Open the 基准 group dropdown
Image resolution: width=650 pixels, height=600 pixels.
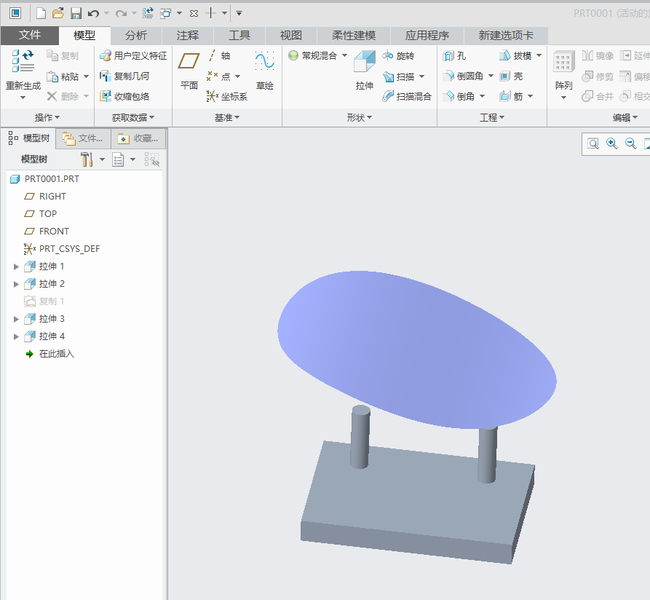click(227, 118)
